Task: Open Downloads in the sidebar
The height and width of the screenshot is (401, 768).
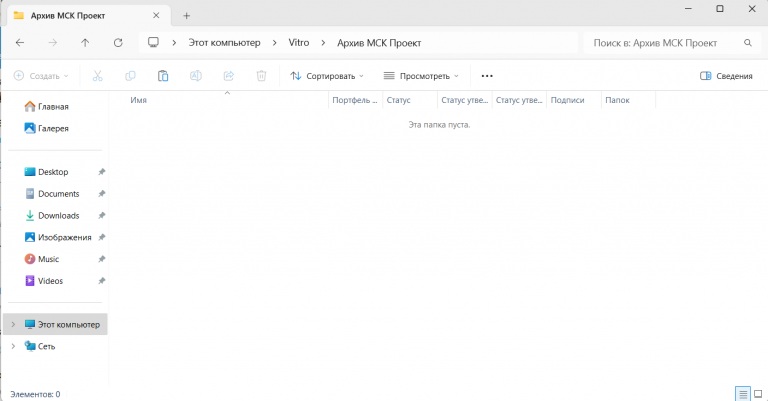Action: tap(52, 215)
